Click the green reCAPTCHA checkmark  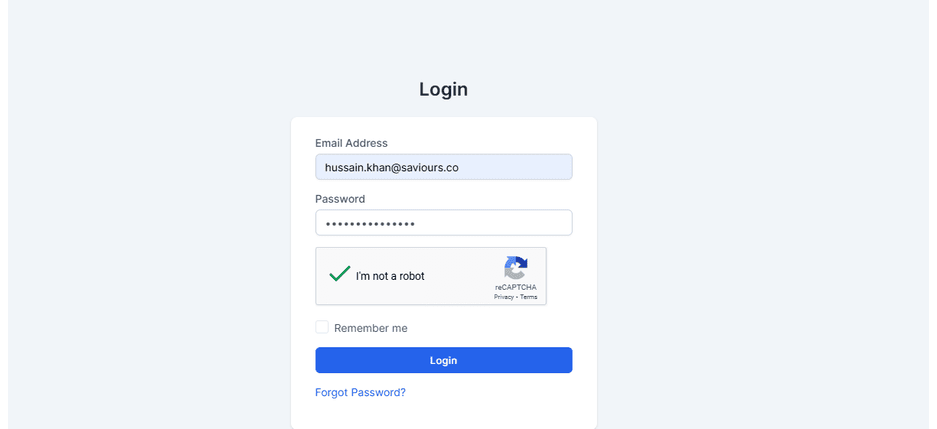339,274
